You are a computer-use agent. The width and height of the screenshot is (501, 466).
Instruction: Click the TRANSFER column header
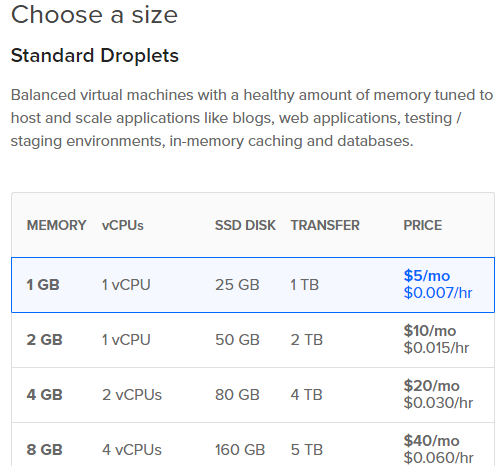[x=325, y=225]
